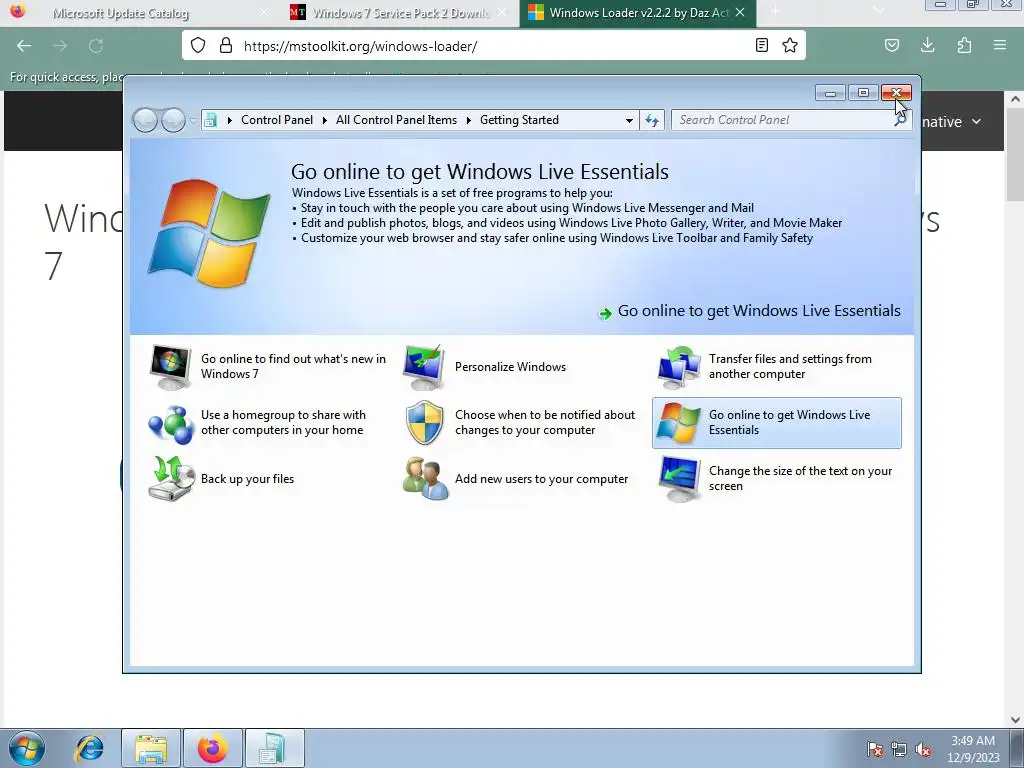Select the shield icon for notification changes
The width and height of the screenshot is (1024, 768).
[424, 423]
